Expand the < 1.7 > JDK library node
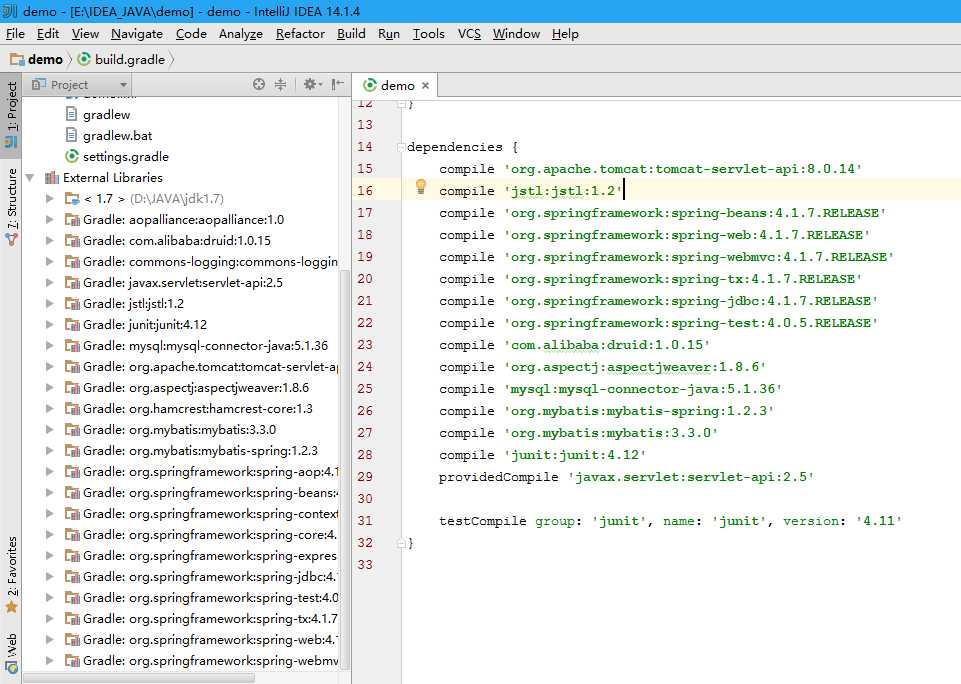 click(x=50, y=199)
